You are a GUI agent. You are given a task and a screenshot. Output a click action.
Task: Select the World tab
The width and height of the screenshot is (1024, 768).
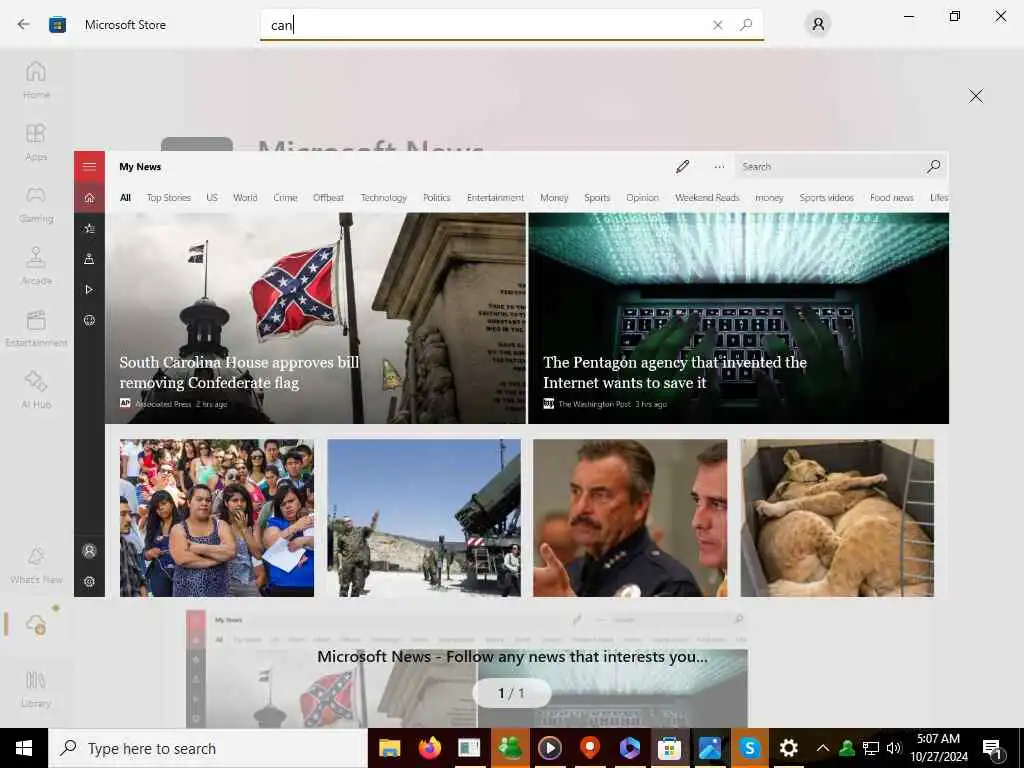pyautogui.click(x=245, y=197)
